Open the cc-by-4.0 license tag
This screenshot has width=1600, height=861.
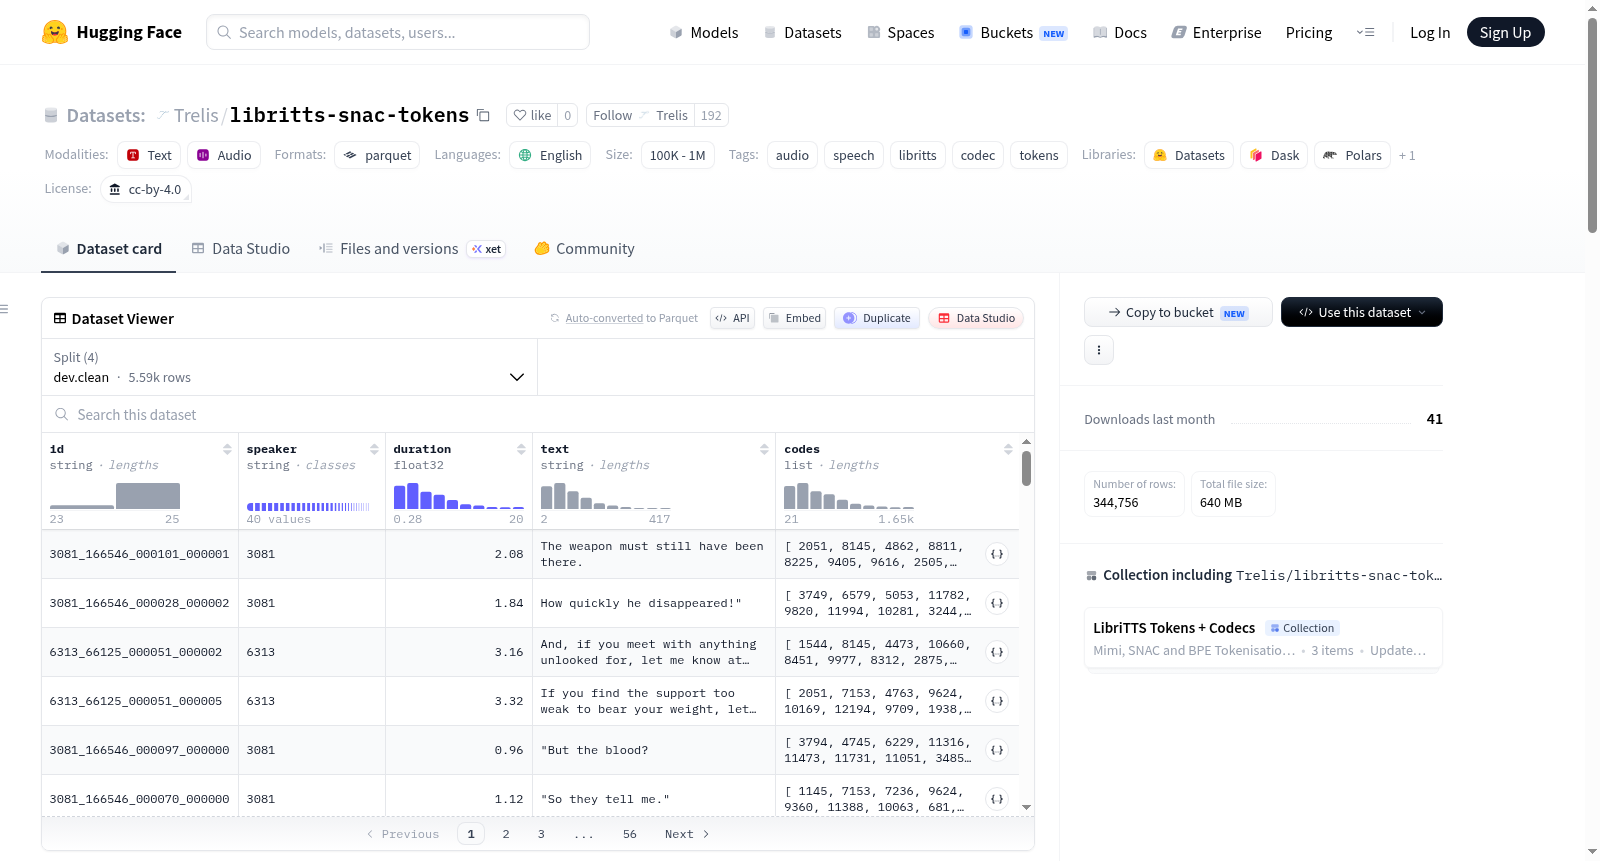click(x=146, y=189)
